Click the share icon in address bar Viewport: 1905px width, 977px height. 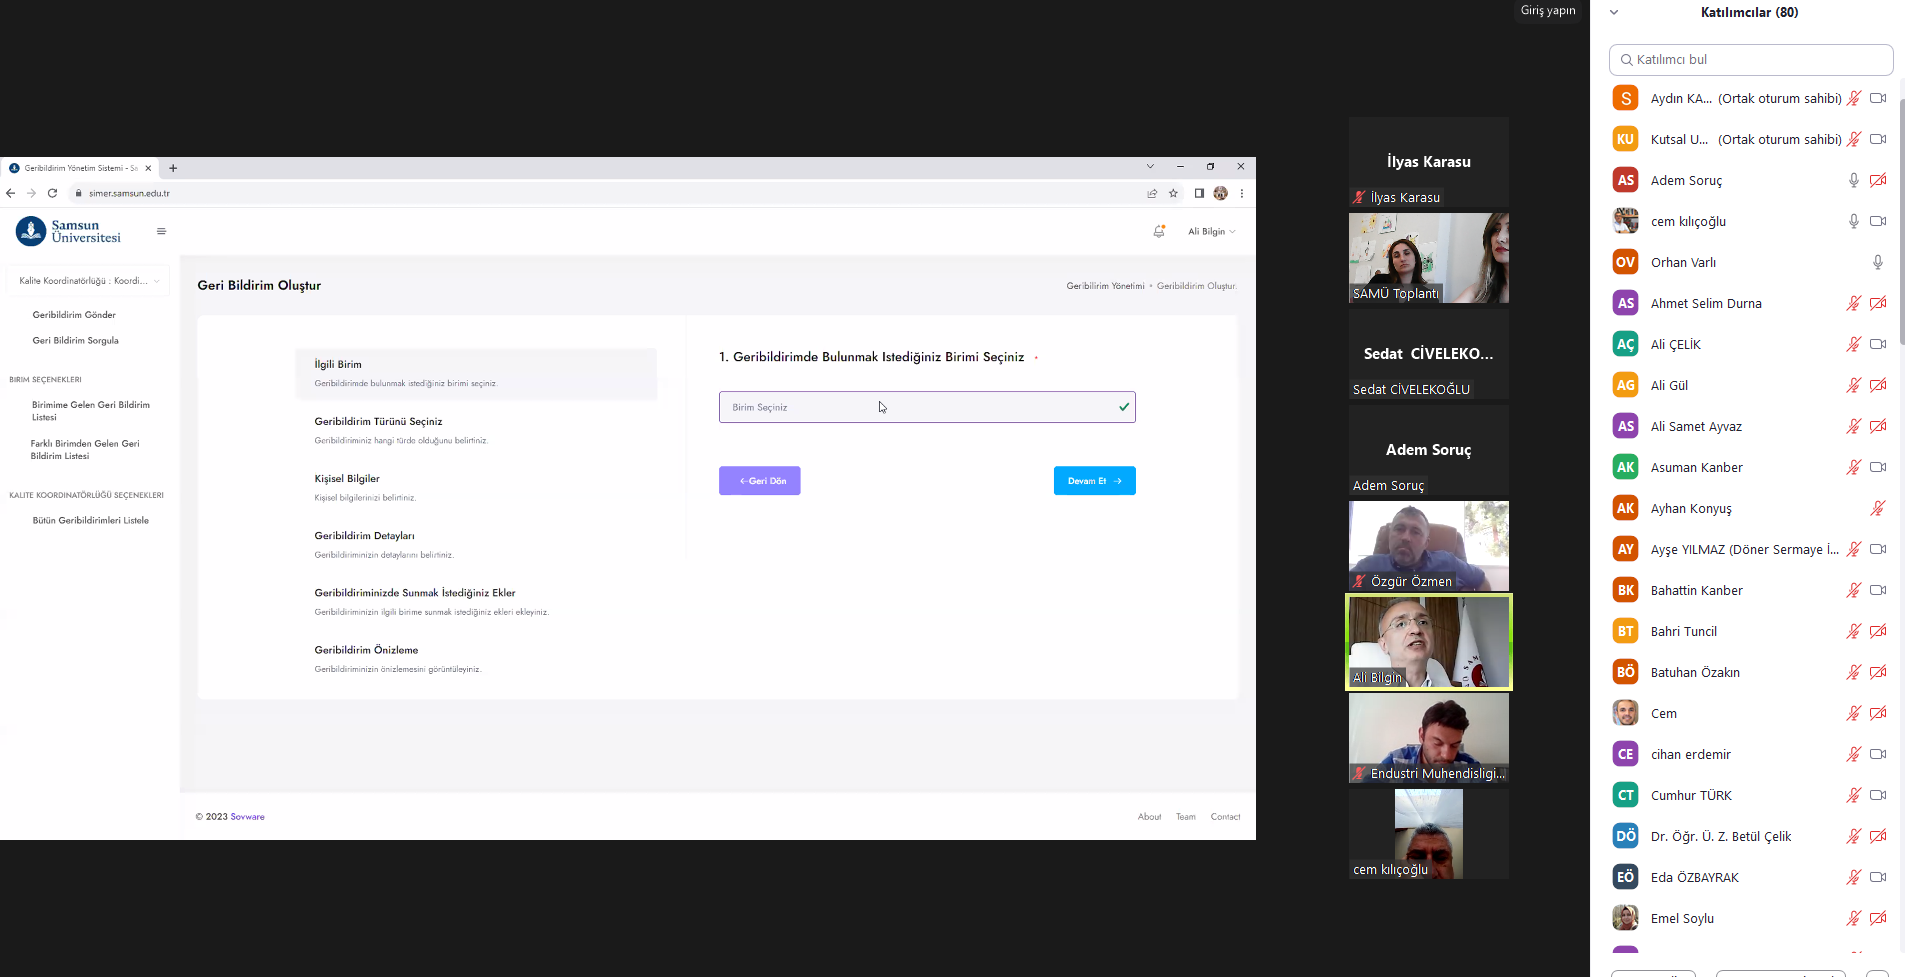1152,193
